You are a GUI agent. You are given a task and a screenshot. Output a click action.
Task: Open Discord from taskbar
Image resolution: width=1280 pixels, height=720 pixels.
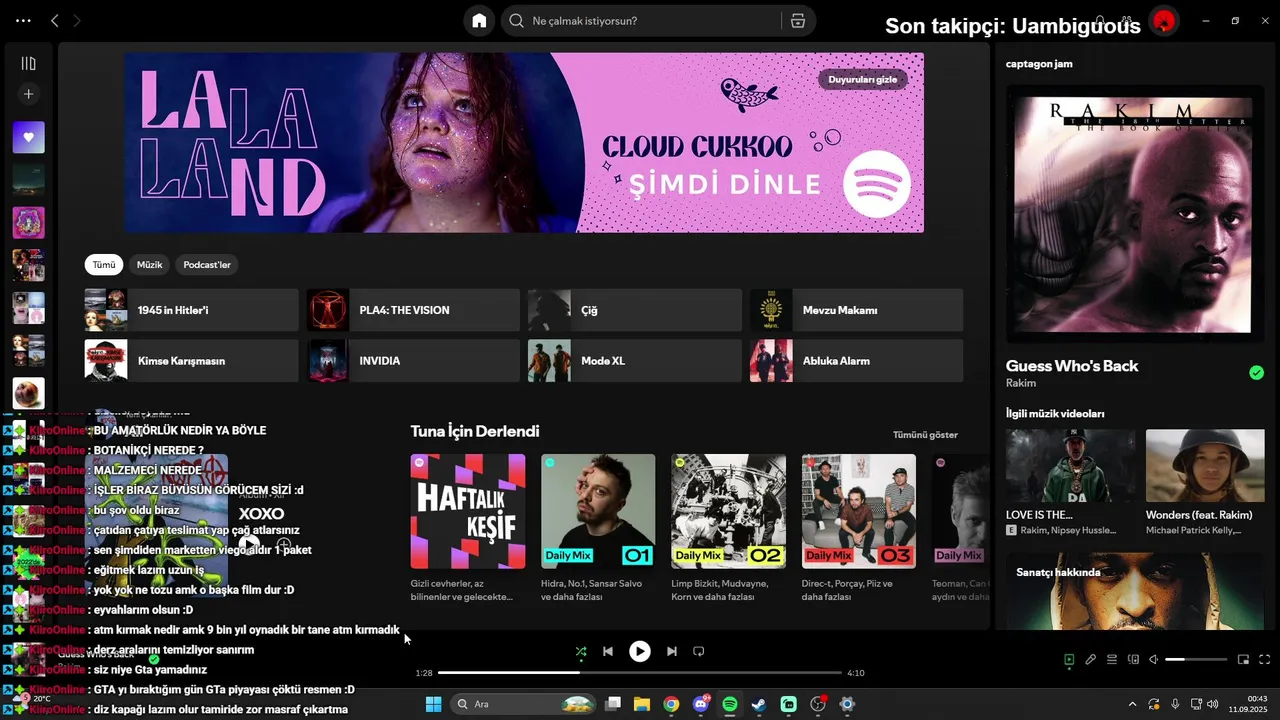[x=701, y=704]
